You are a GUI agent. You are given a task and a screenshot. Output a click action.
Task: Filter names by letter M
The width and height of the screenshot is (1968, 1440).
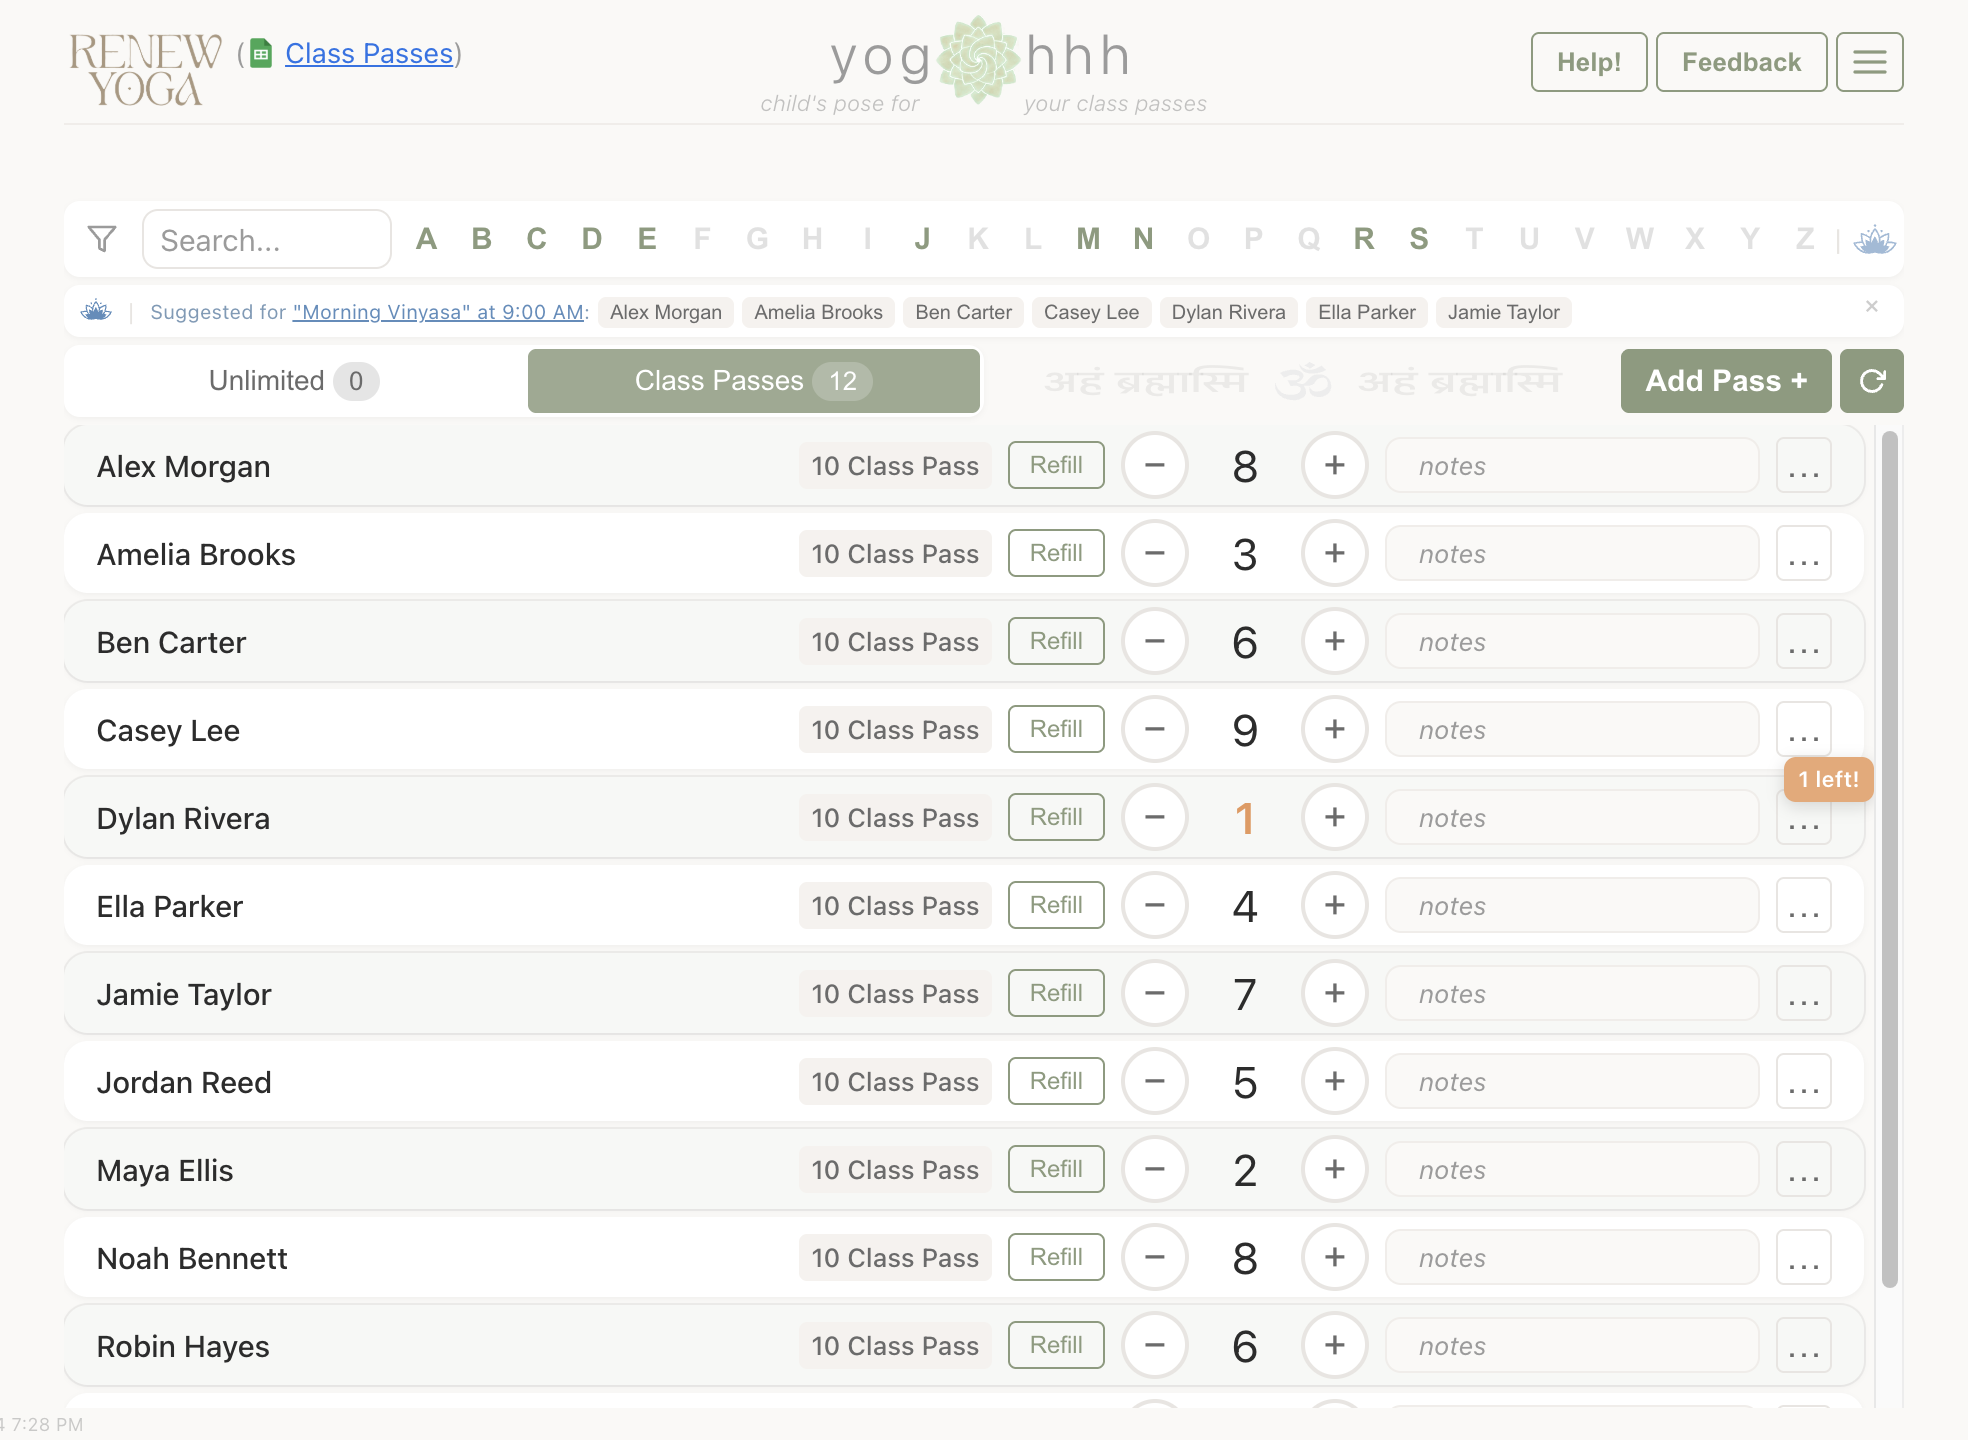[x=1088, y=239]
